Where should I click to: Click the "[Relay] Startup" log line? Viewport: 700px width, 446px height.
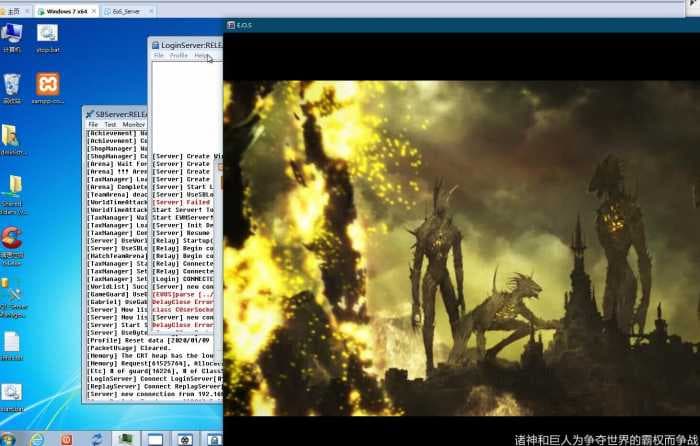(183, 241)
